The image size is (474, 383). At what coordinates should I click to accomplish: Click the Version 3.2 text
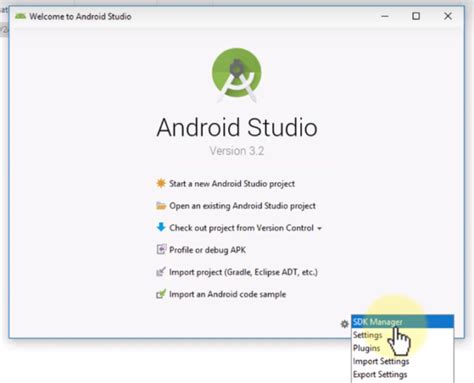[237, 151]
